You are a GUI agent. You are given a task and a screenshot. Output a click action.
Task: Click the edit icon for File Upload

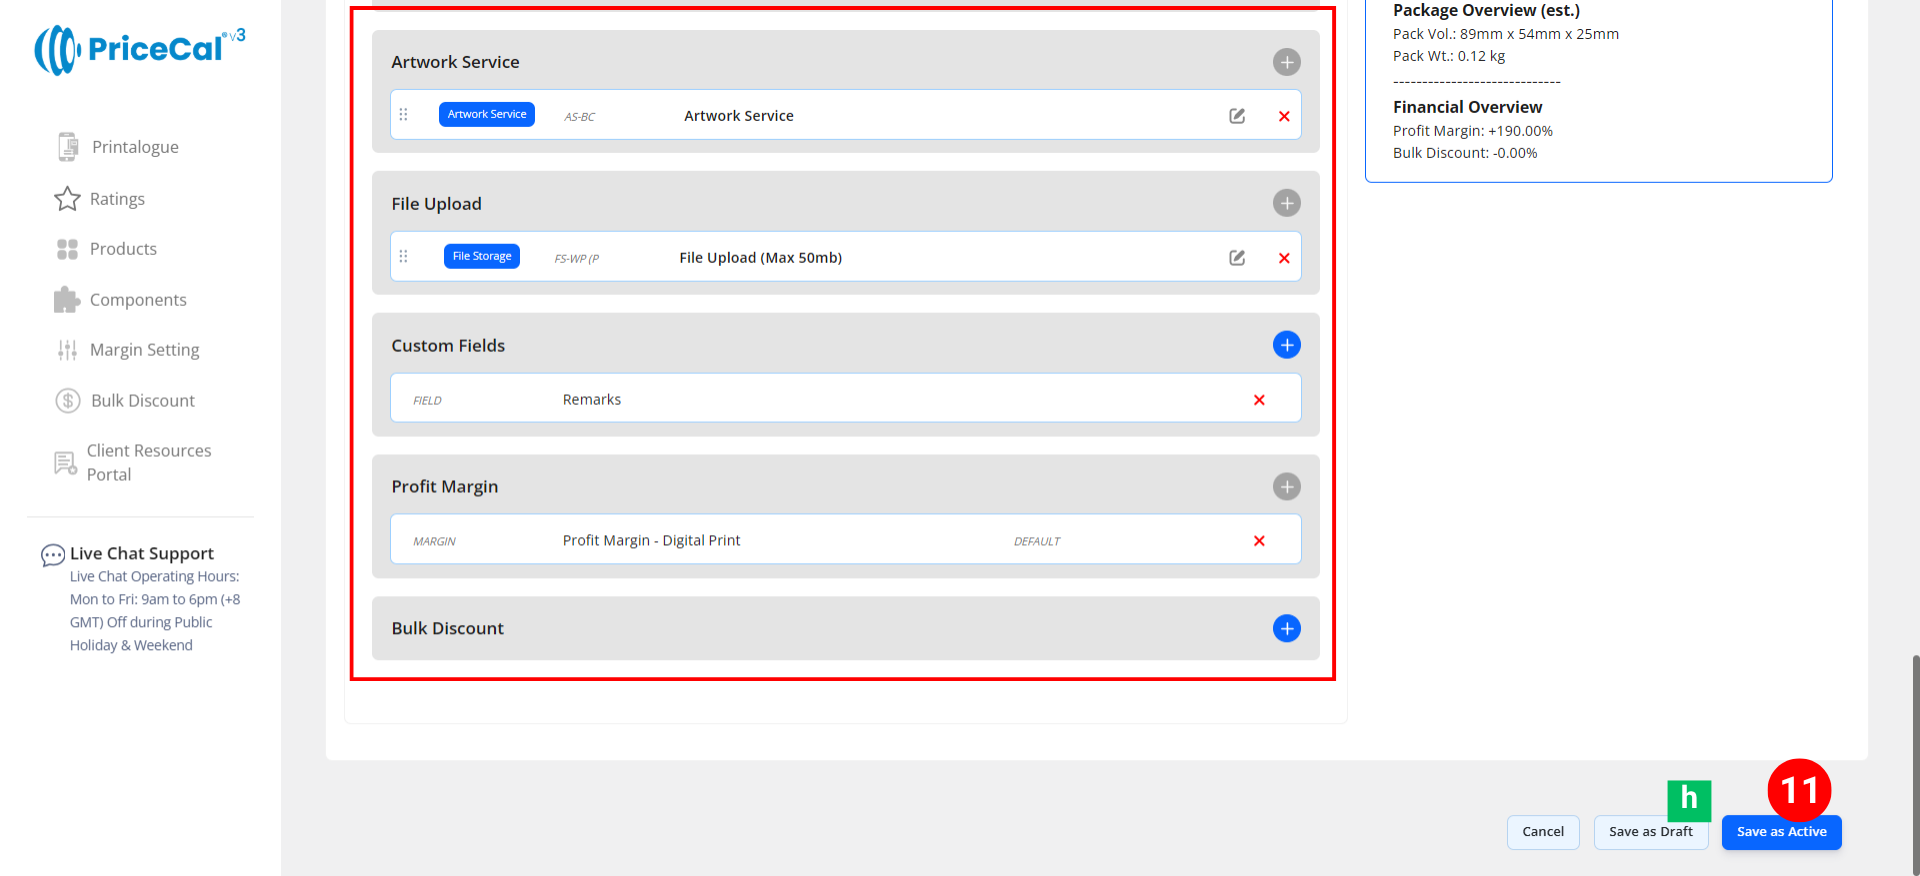click(x=1237, y=258)
